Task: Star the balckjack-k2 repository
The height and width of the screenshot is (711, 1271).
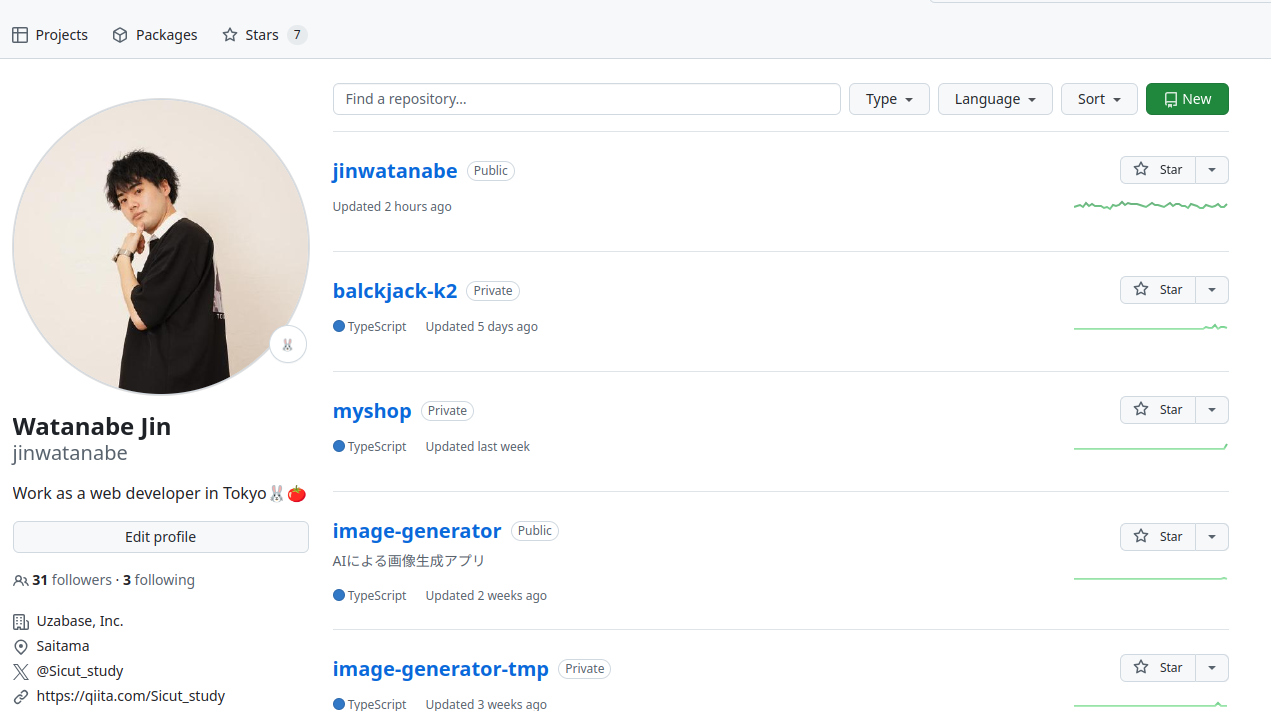Action: 1158,290
